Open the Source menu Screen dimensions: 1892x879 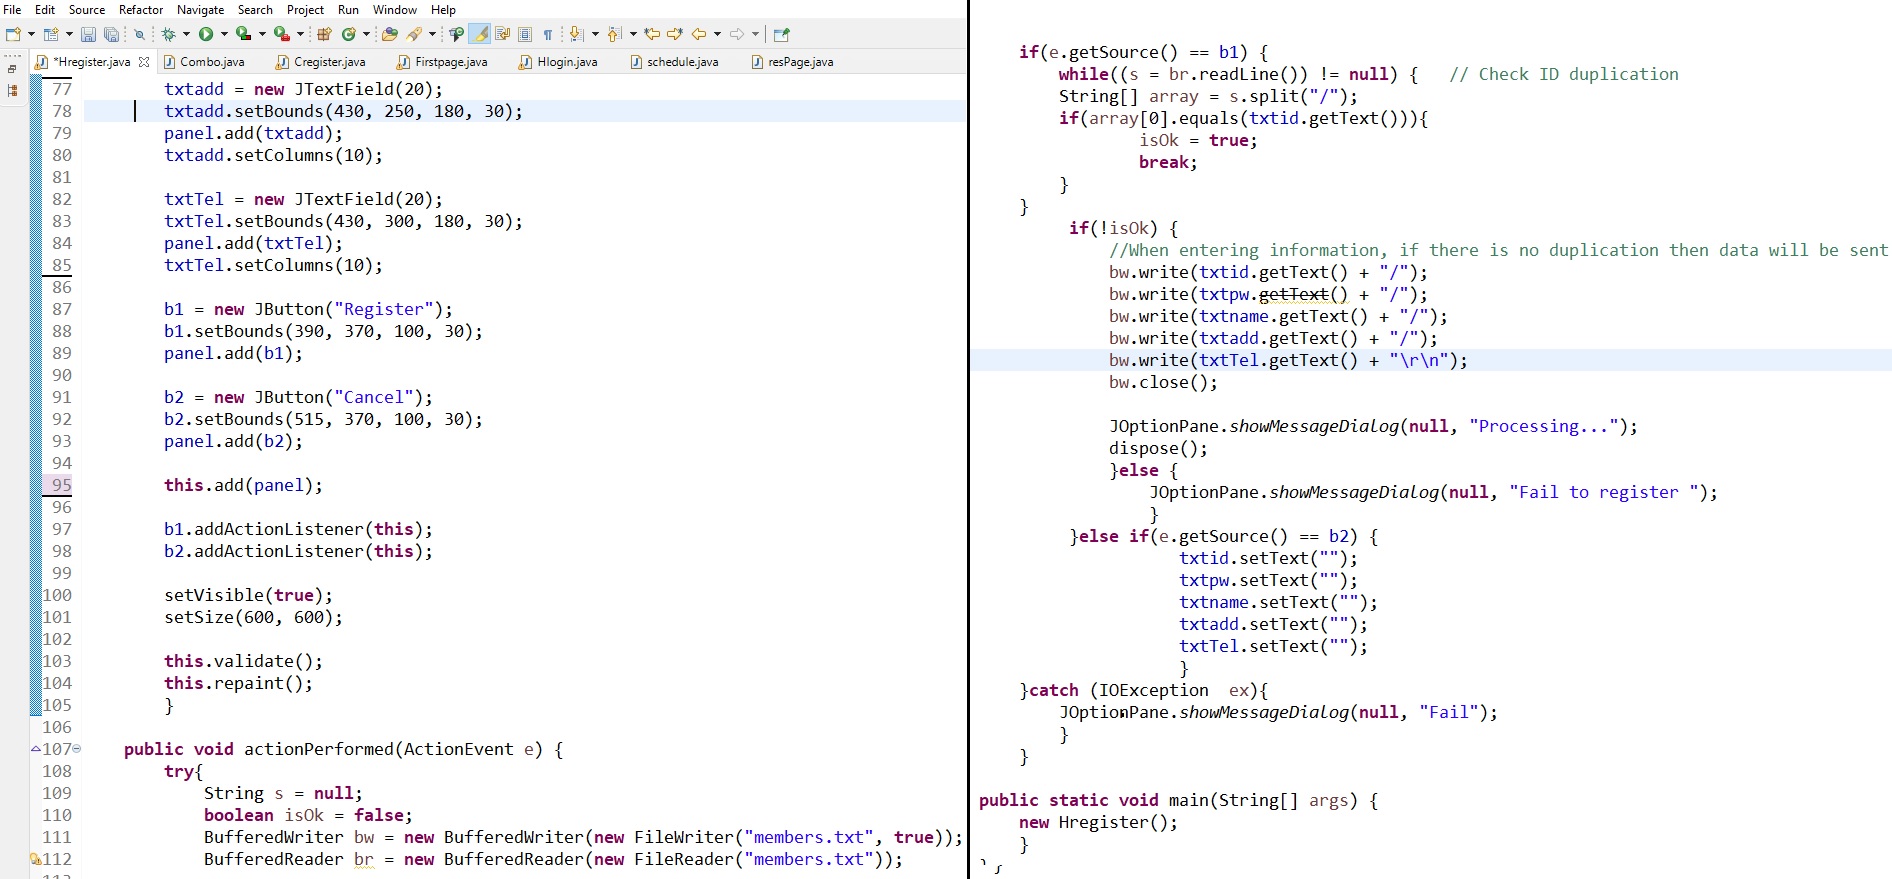click(x=87, y=9)
